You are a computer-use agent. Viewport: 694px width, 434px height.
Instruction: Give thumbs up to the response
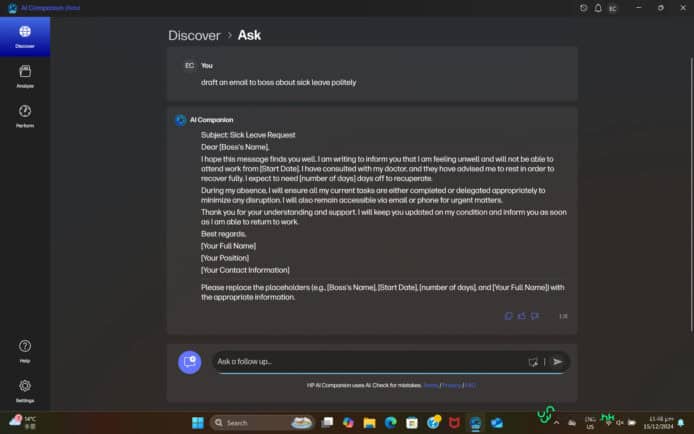[x=522, y=316]
